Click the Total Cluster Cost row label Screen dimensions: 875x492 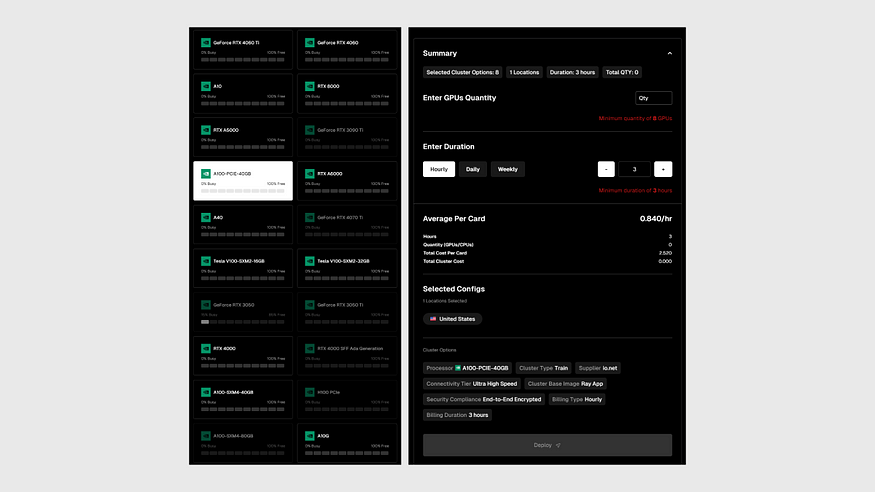point(444,261)
